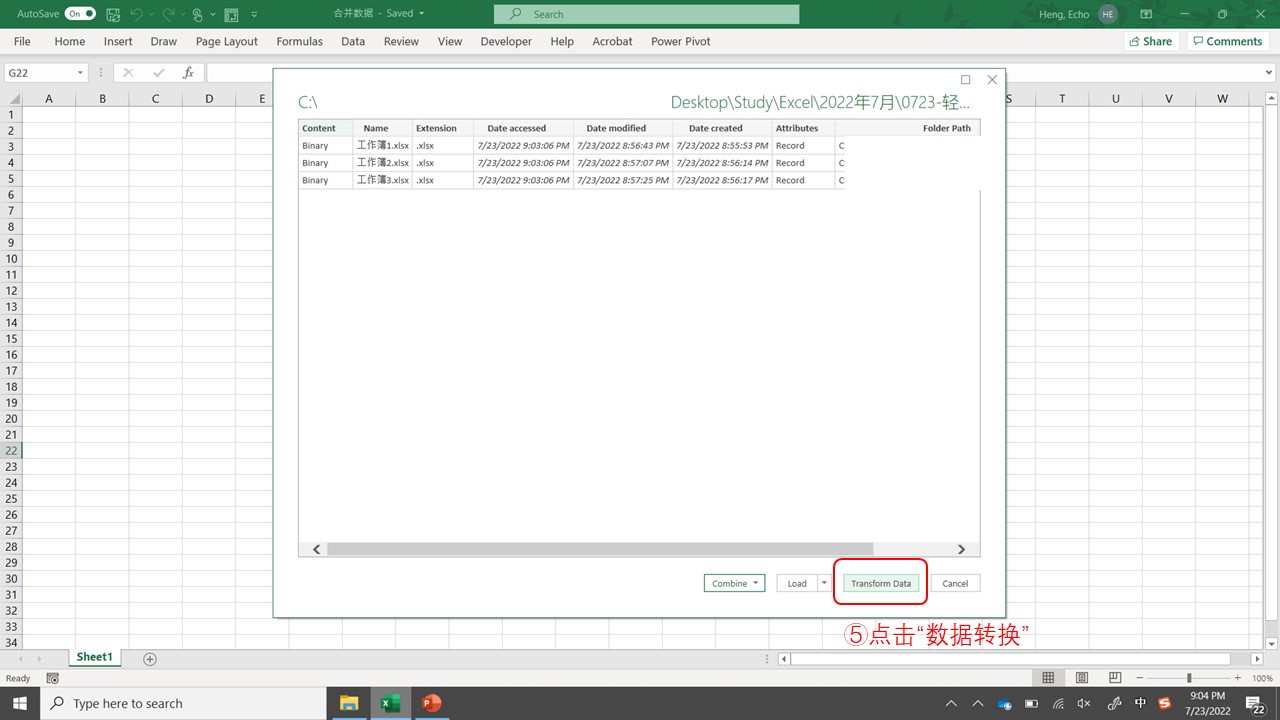Click the formula bar Enter checkmark icon
The image size is (1280, 720).
158,73
